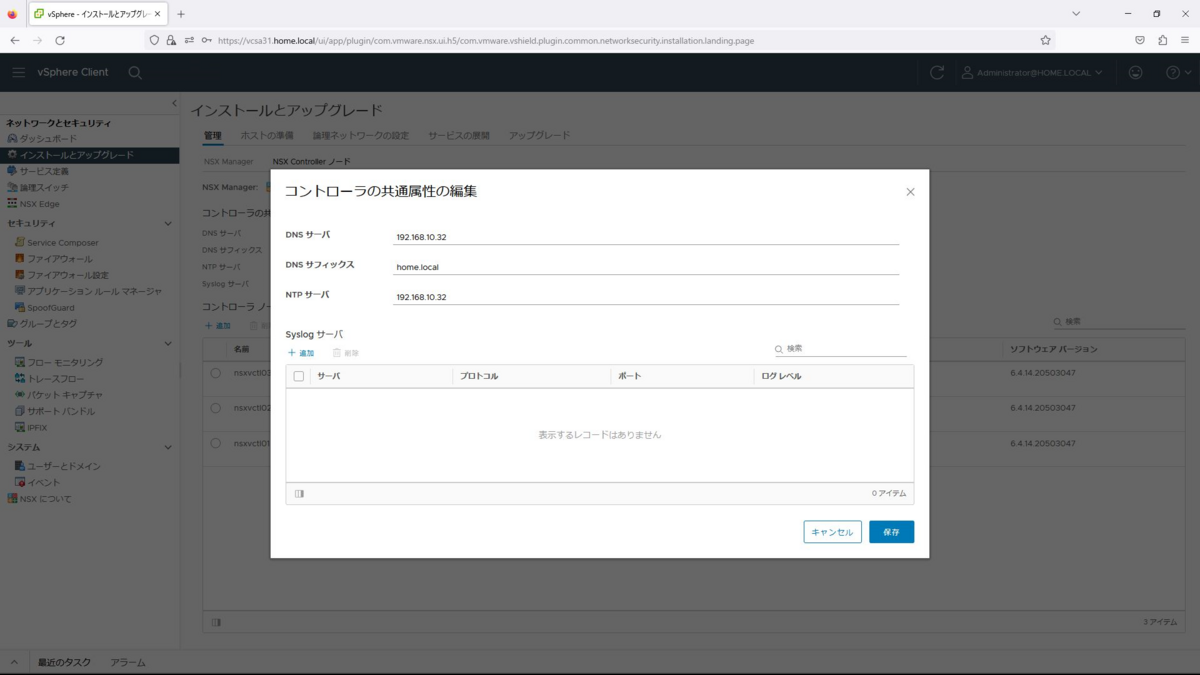Open the Firefox extensions icon
The width and height of the screenshot is (1200, 675).
(x=1162, y=40)
